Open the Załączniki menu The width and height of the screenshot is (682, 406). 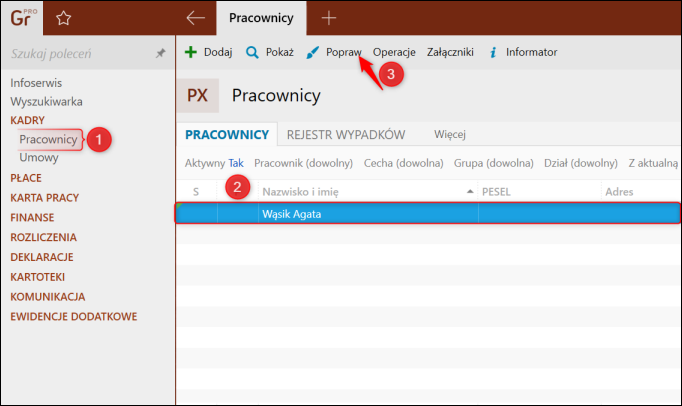tap(450, 52)
